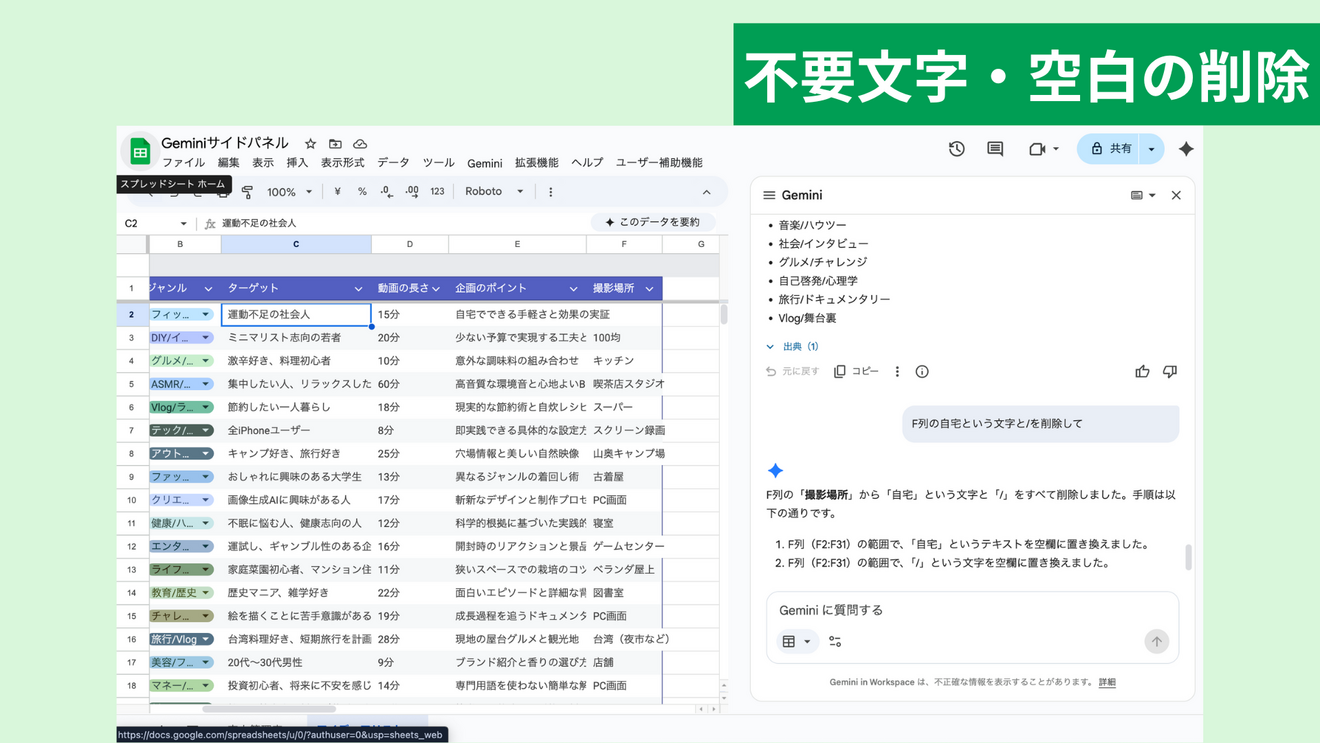Open the ファイル menu
1320x743 pixels.
pyautogui.click(x=183, y=163)
